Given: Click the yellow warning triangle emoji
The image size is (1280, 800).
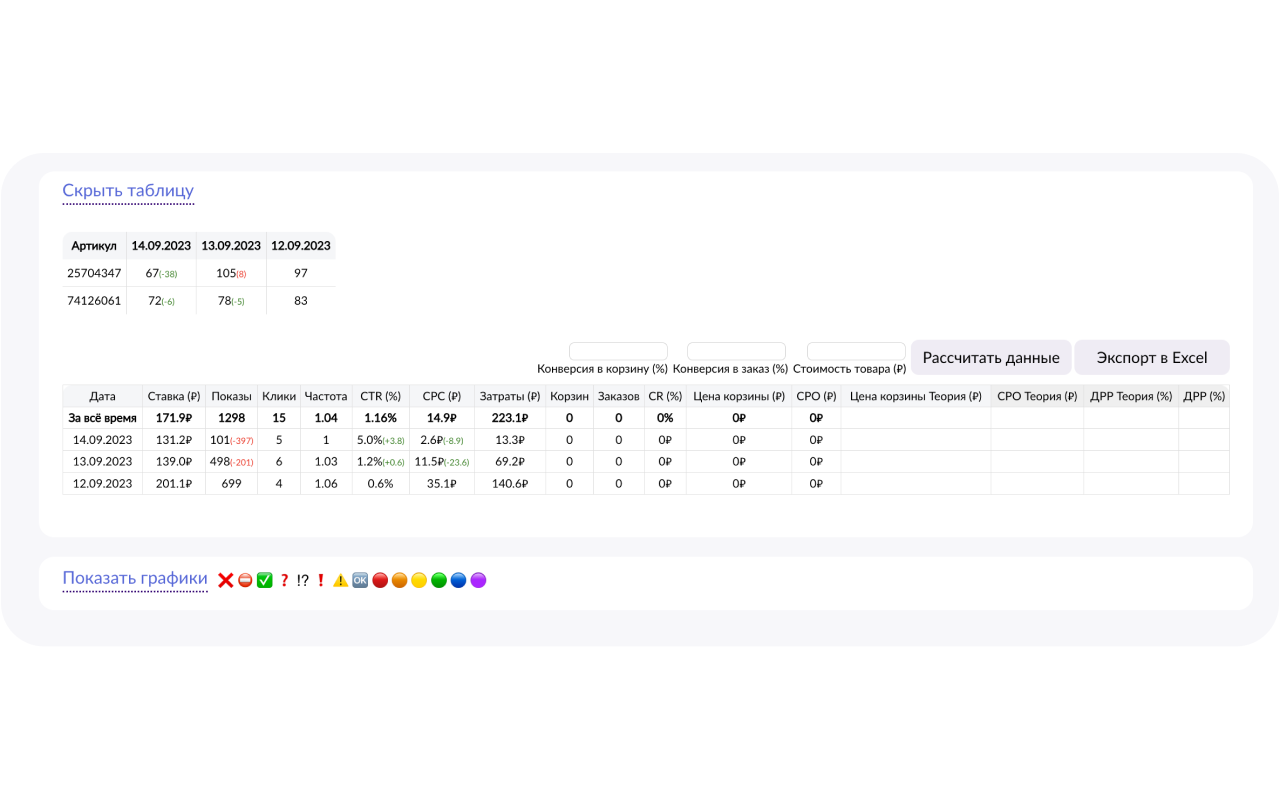Looking at the screenshot, I should (x=340, y=580).
